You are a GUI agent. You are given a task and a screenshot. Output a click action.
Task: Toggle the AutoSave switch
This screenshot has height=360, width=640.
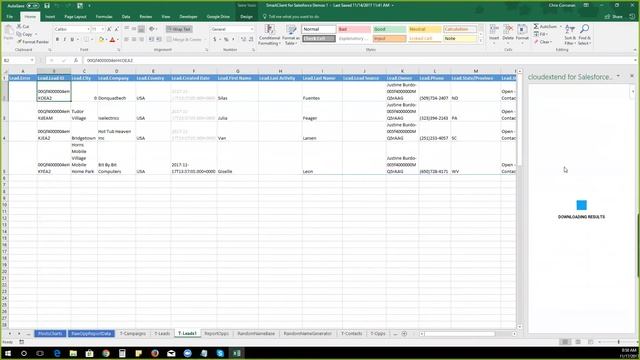33,6
